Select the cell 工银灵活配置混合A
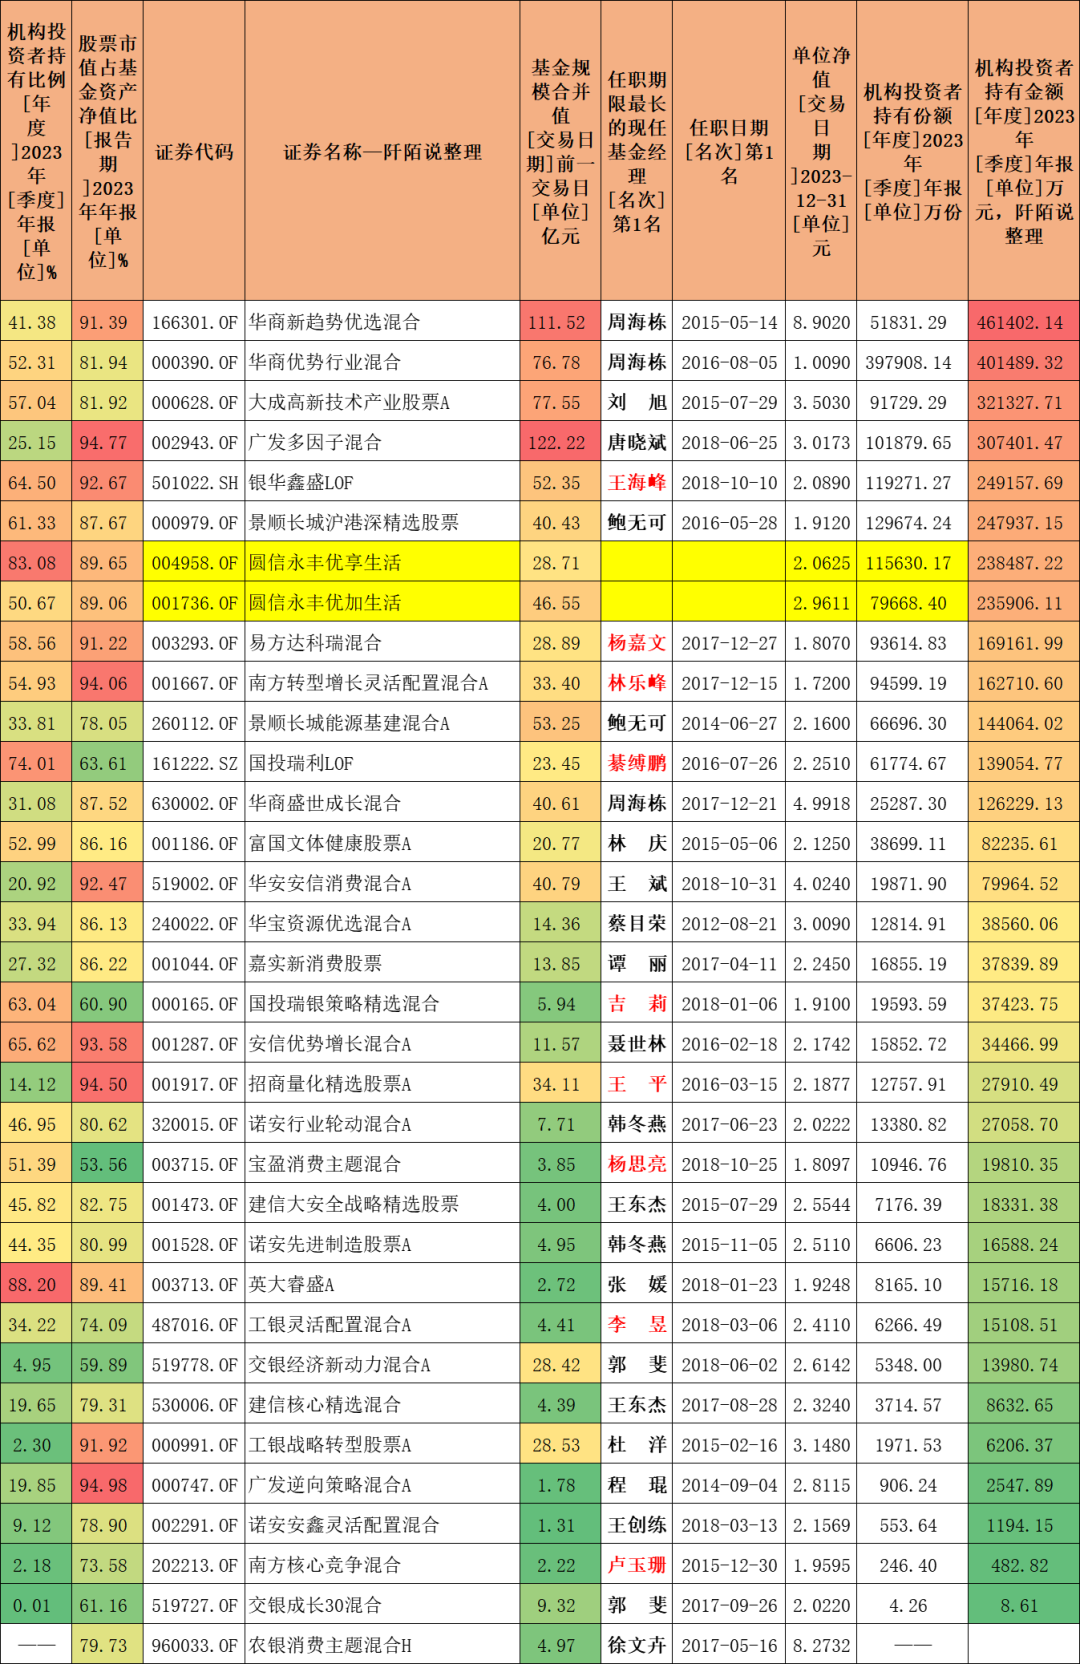Screen dimensions: 1080x1664 [382, 1325]
